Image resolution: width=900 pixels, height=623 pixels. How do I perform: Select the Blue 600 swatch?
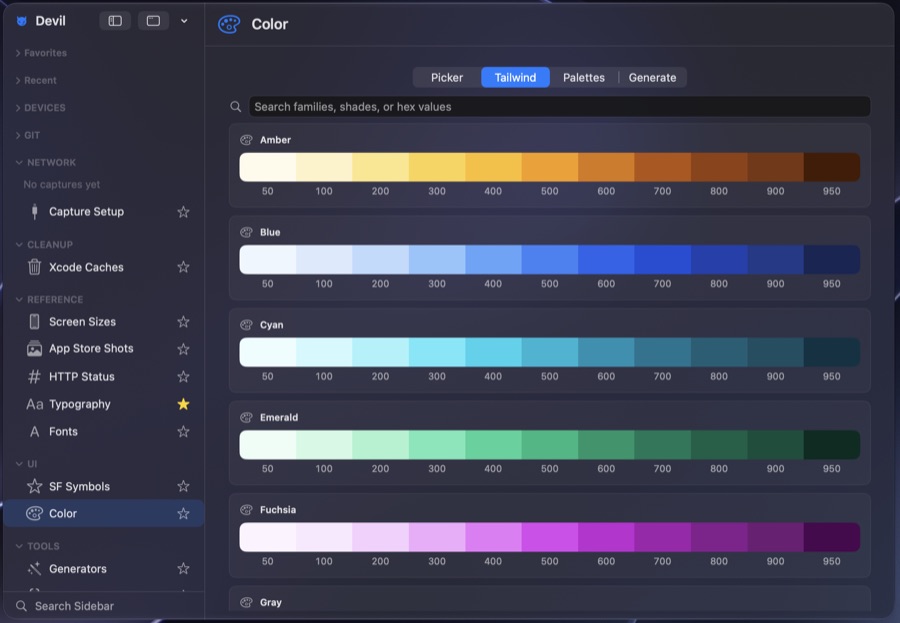click(x=606, y=260)
